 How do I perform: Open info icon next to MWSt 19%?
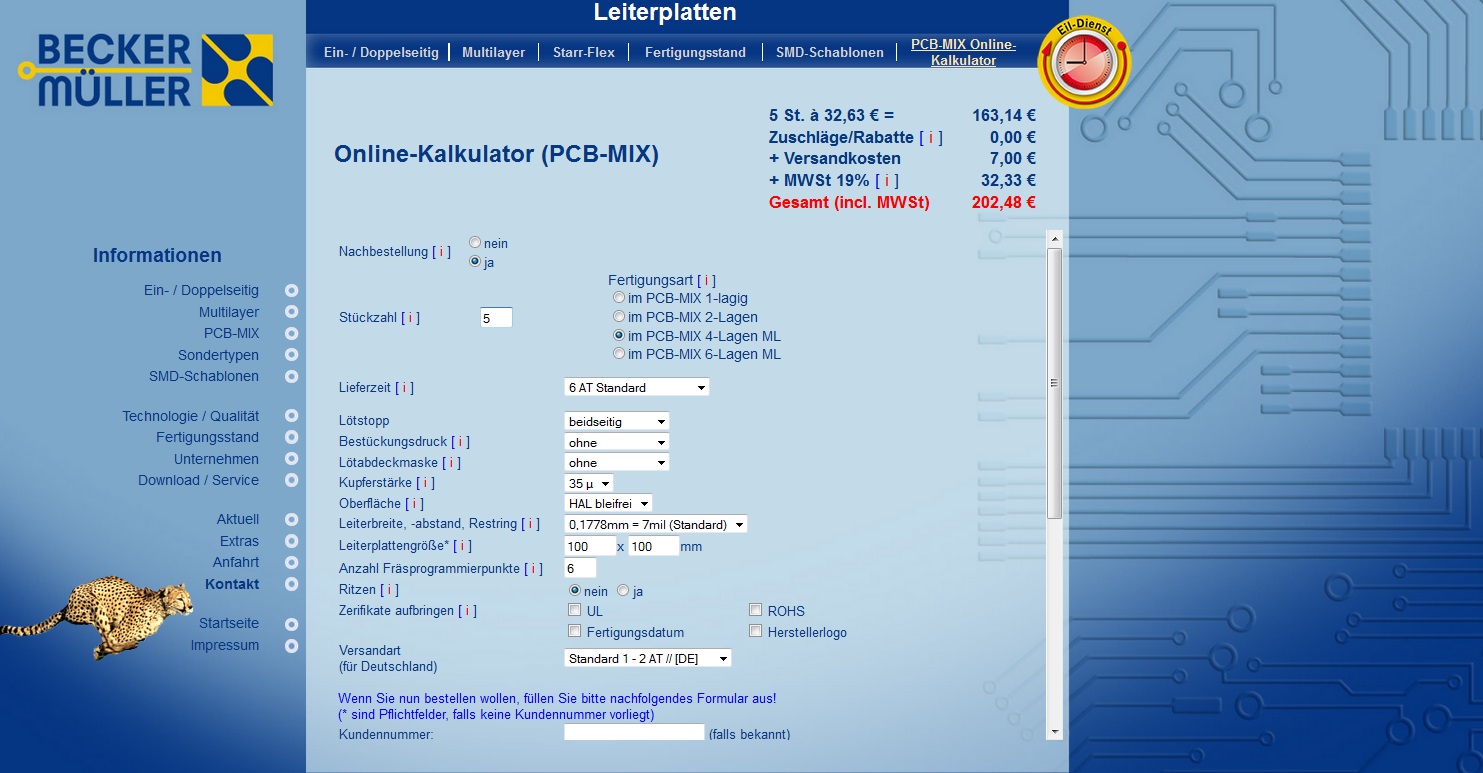click(887, 181)
